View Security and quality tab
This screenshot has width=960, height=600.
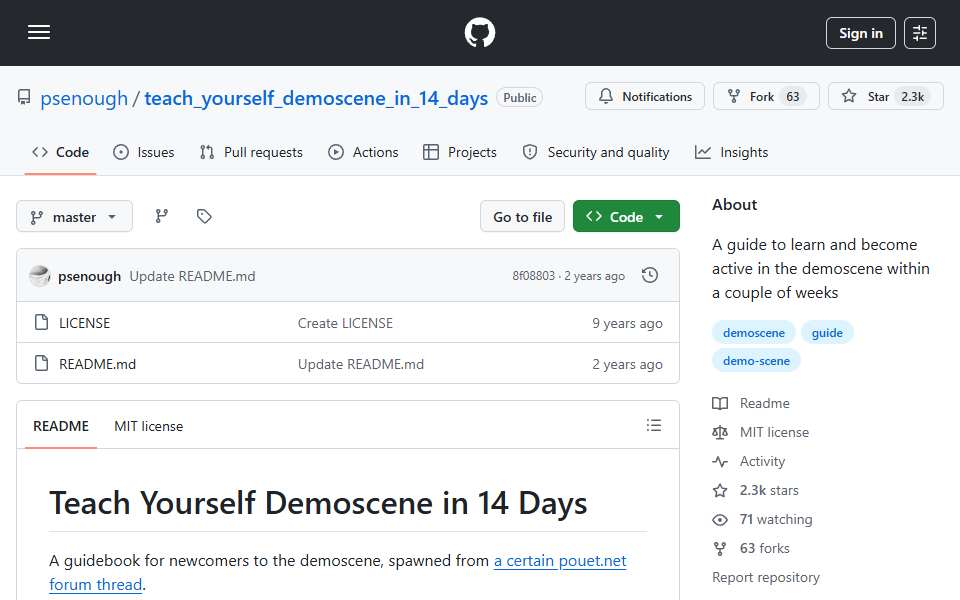596,152
